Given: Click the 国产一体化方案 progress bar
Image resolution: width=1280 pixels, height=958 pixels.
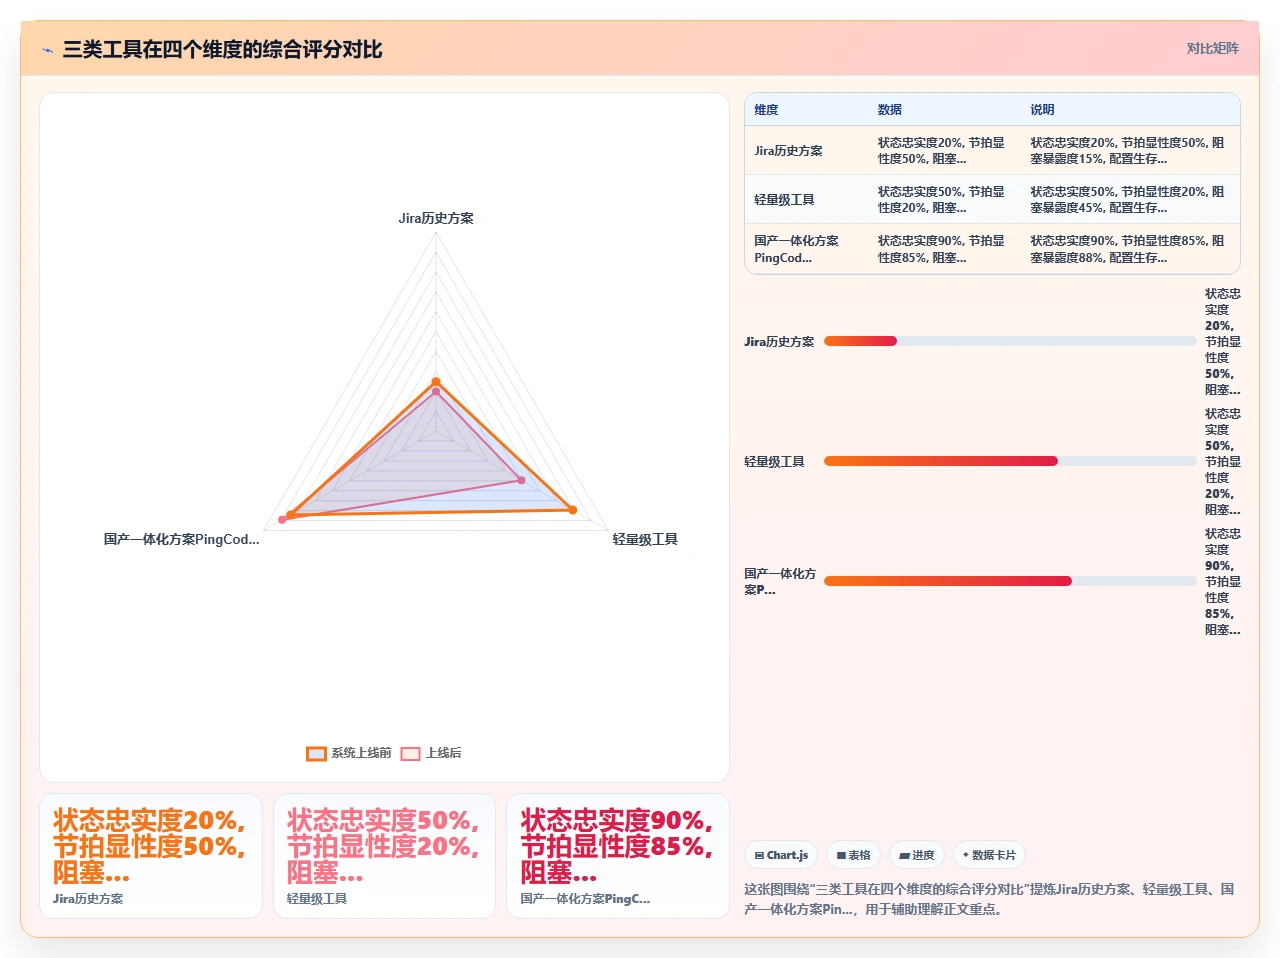Looking at the screenshot, I should coord(1010,581).
